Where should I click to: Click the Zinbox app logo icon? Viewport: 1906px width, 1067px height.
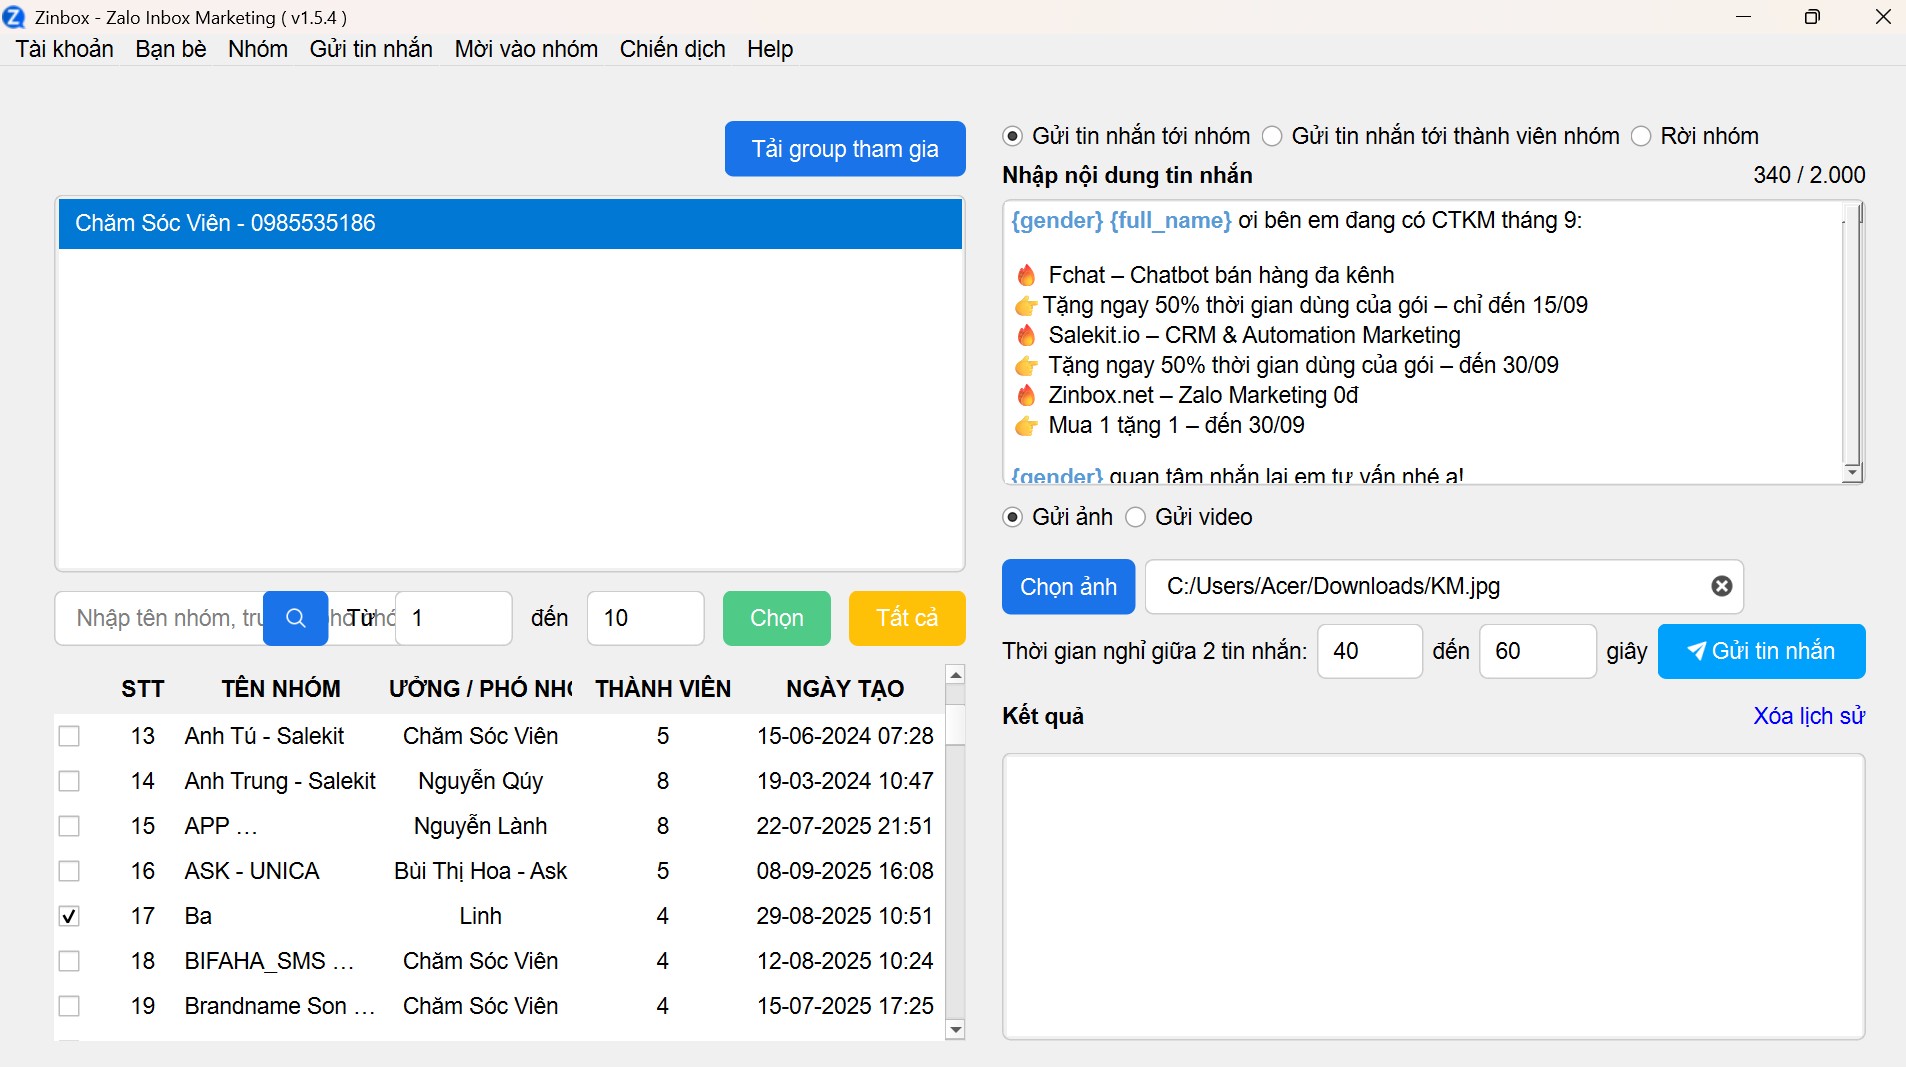(14, 17)
